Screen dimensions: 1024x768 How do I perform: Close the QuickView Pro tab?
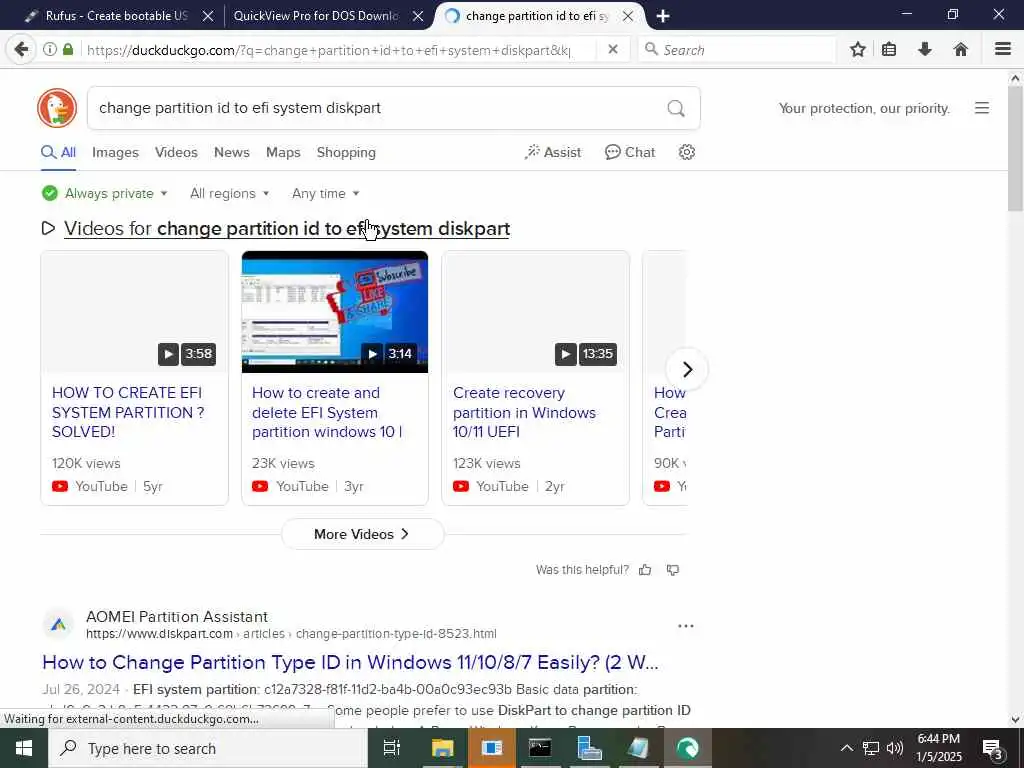[x=418, y=16]
